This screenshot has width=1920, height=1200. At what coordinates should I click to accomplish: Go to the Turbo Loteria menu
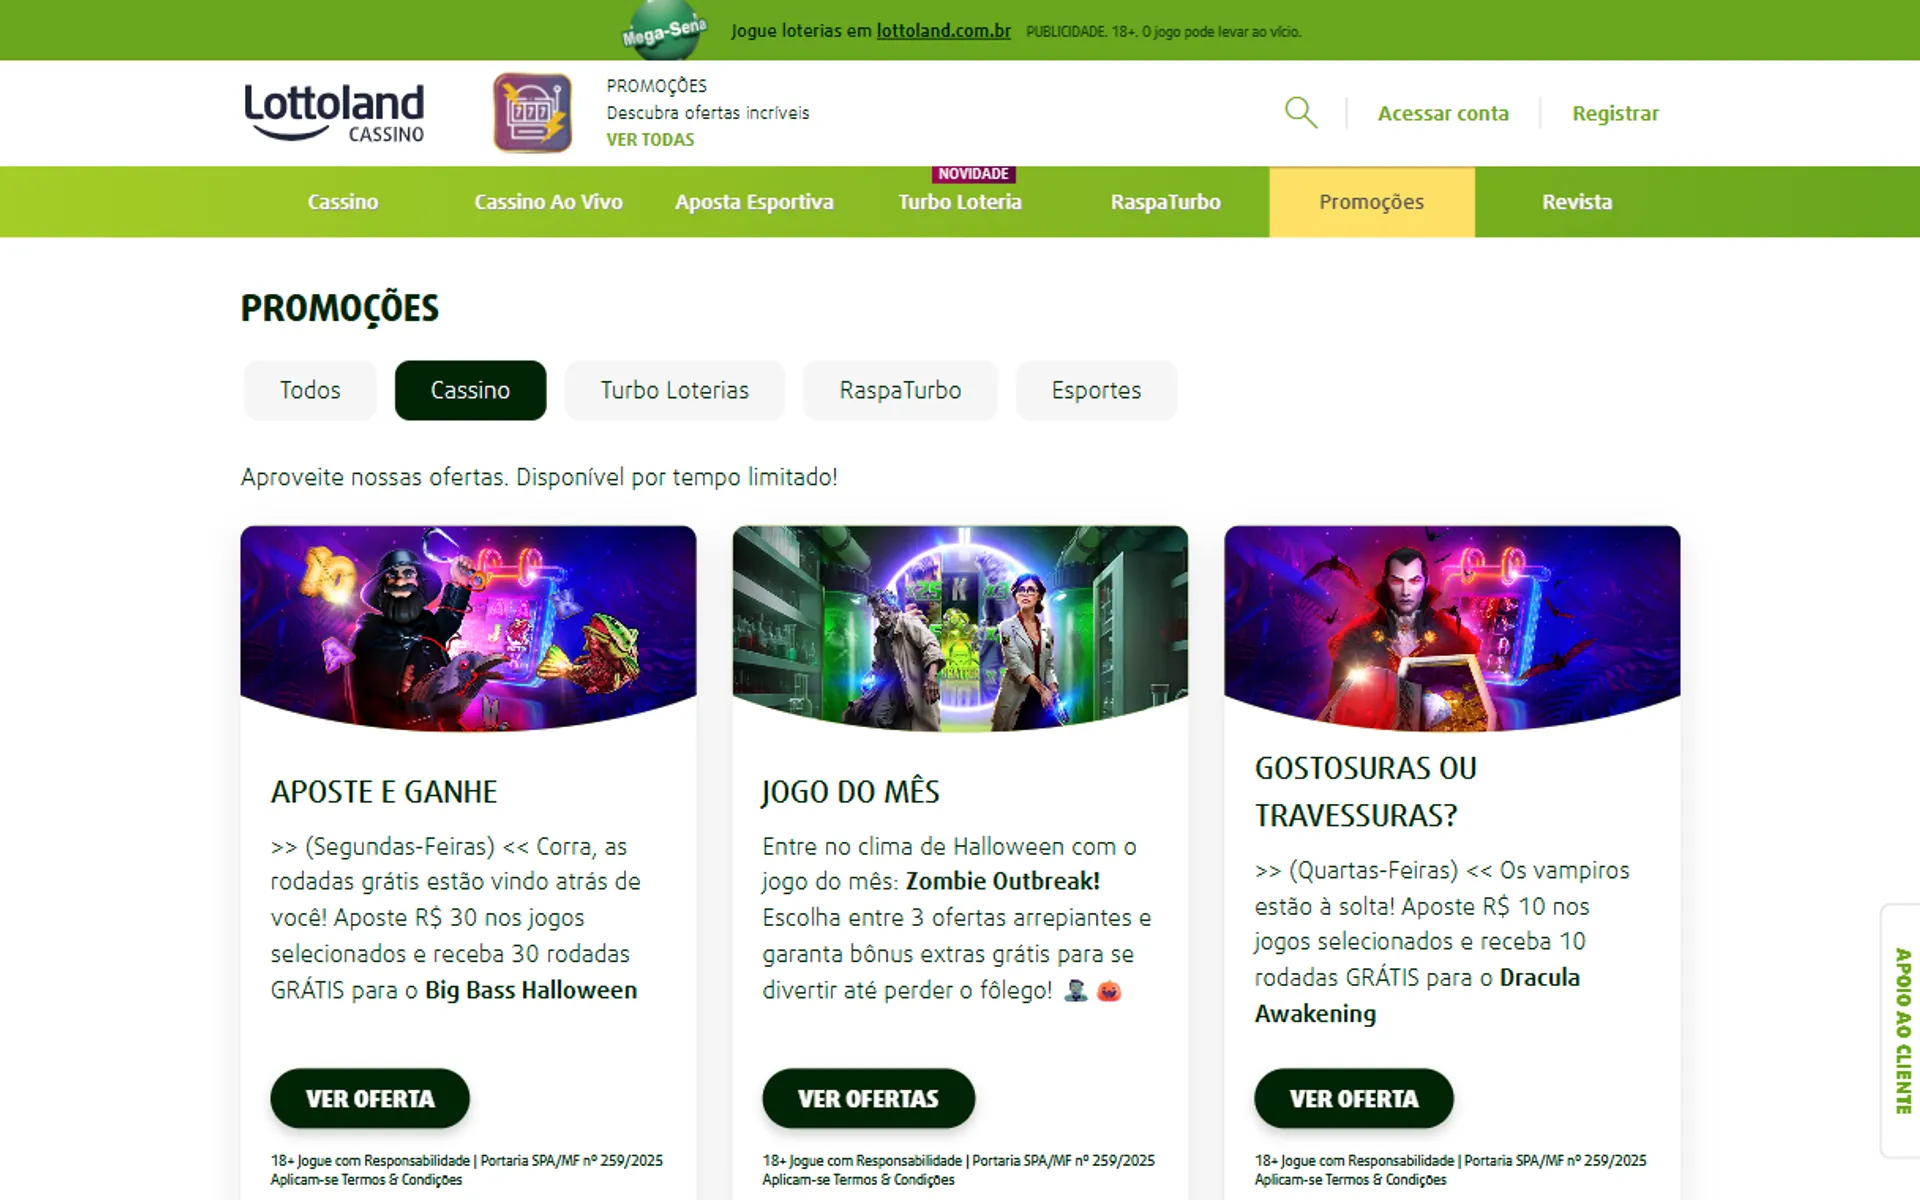point(960,202)
